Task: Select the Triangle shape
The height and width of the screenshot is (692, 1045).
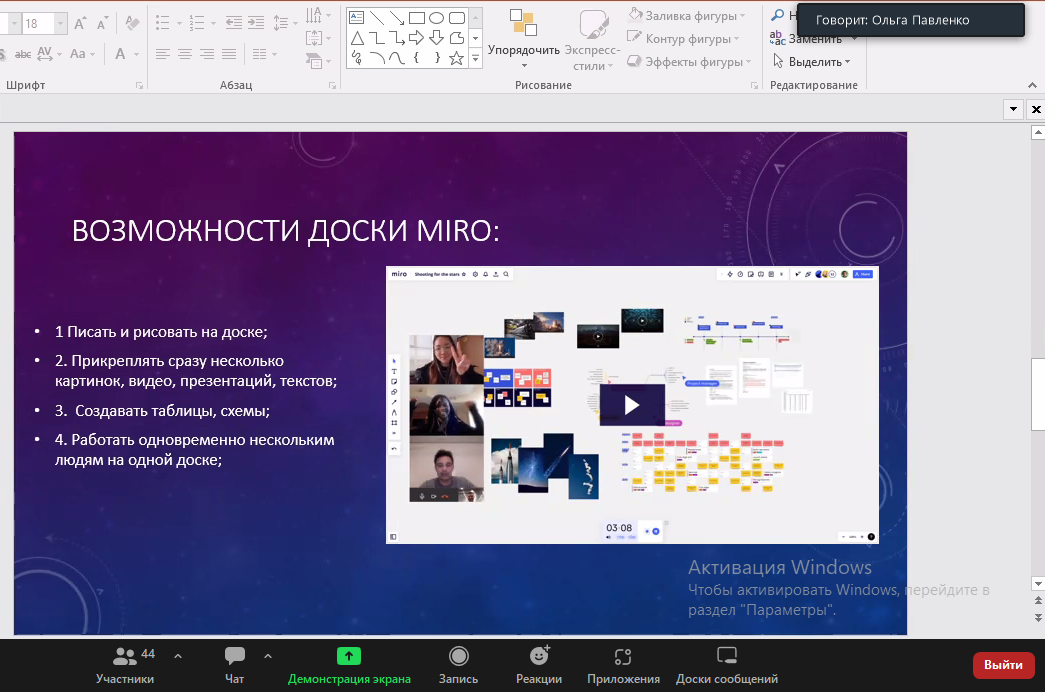Action: pos(357,38)
